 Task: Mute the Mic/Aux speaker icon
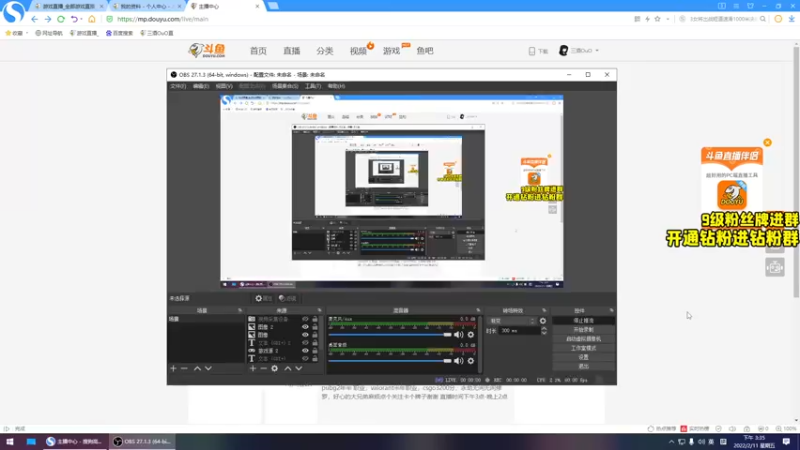pyautogui.click(x=459, y=335)
